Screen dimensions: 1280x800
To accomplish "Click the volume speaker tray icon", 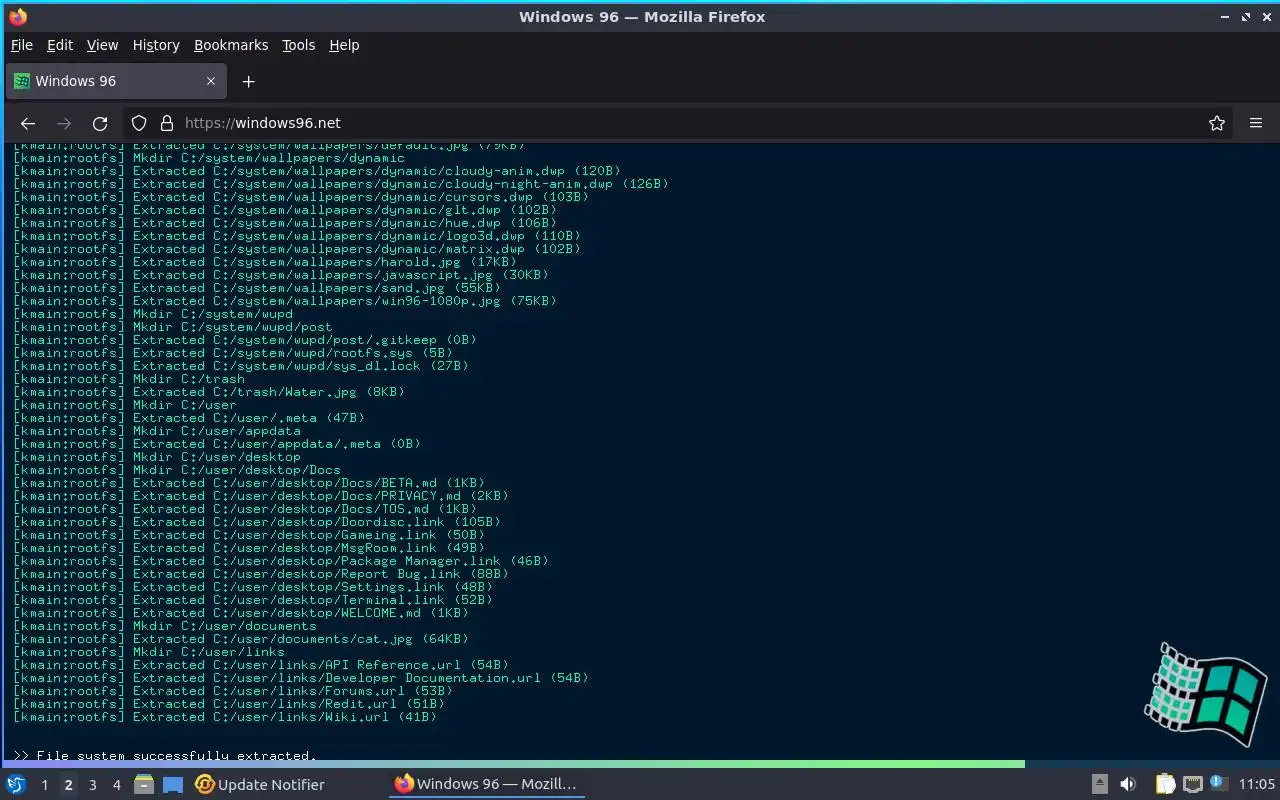I will click(1128, 784).
